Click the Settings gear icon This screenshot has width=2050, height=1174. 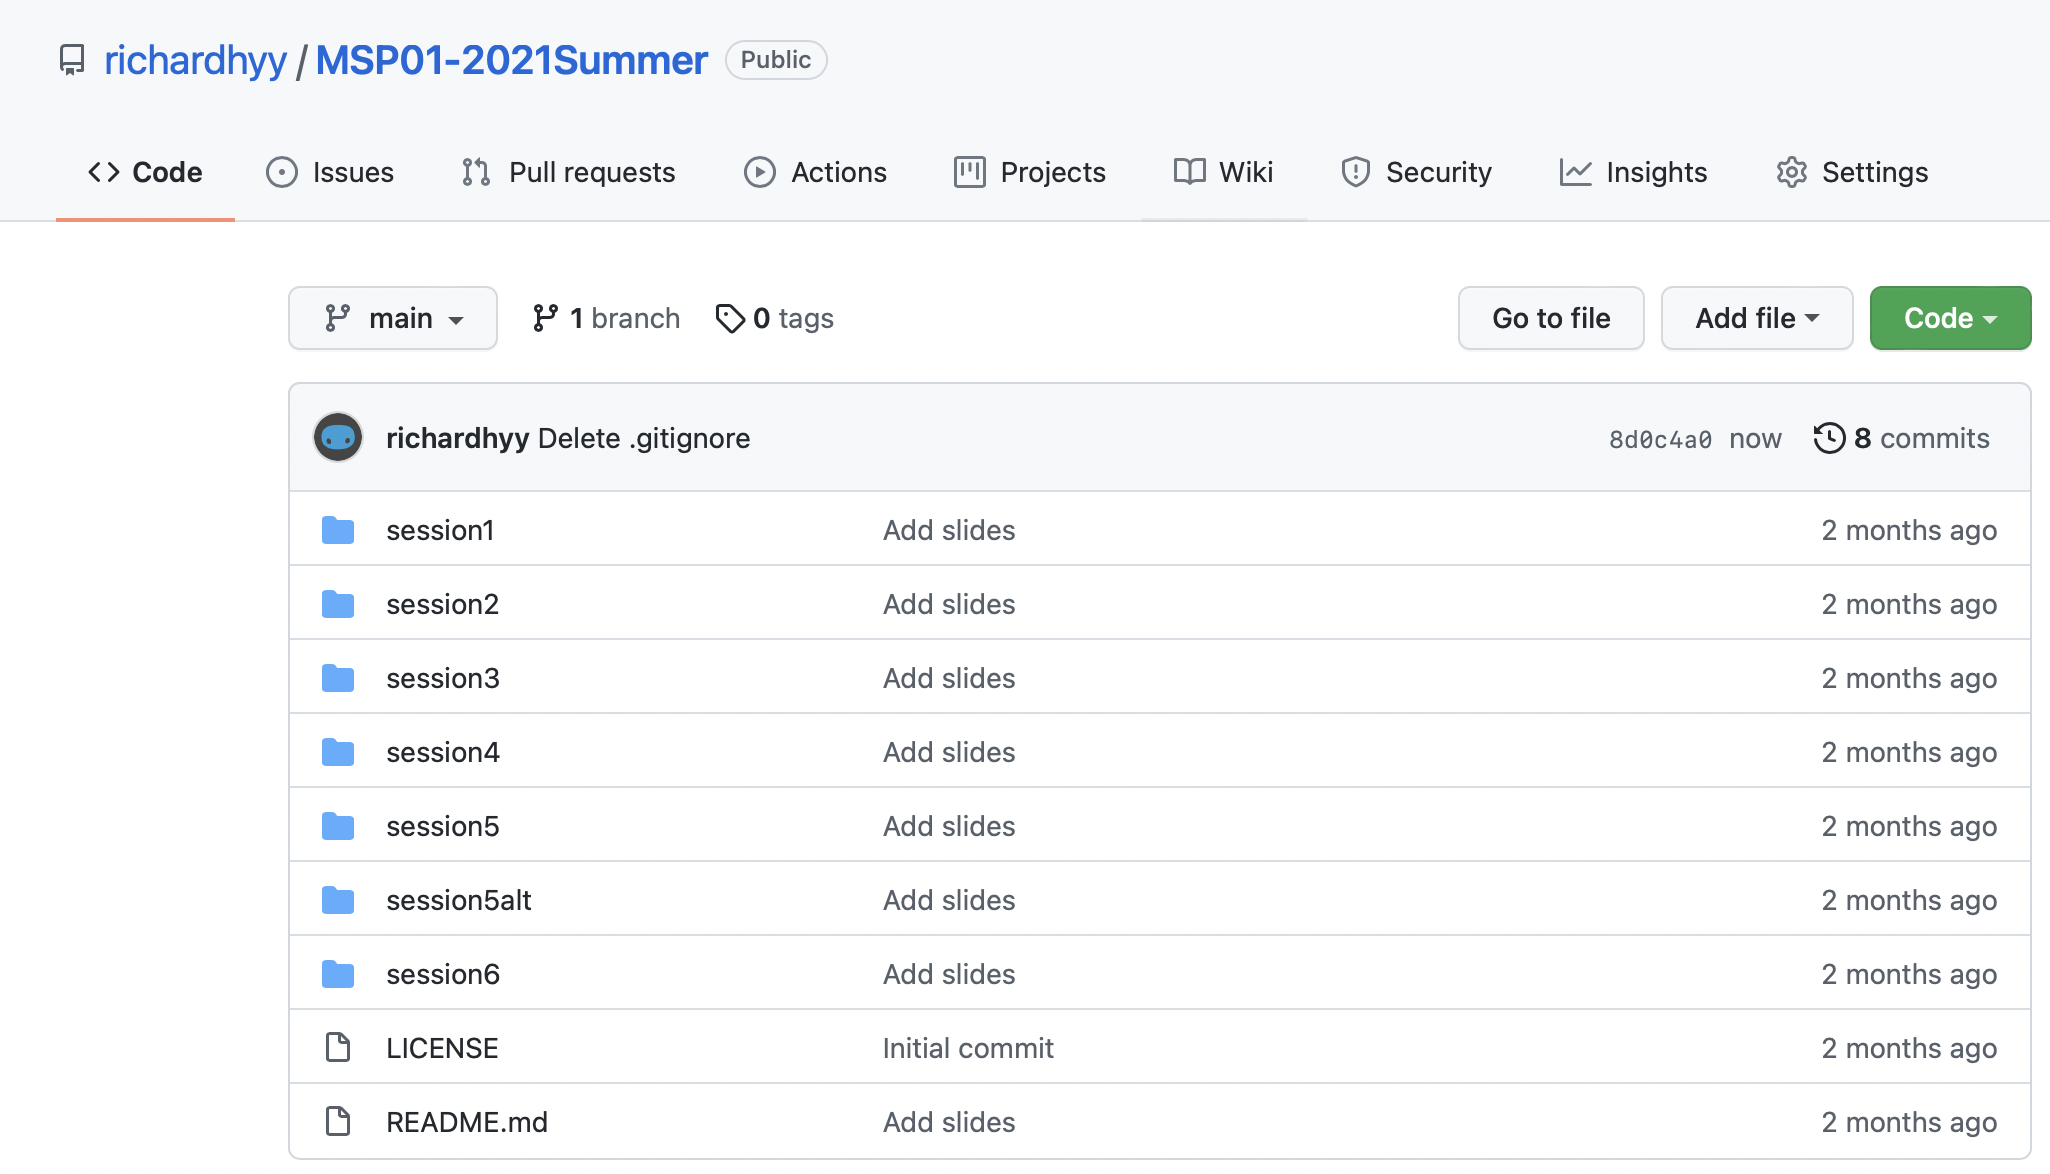tap(1792, 172)
